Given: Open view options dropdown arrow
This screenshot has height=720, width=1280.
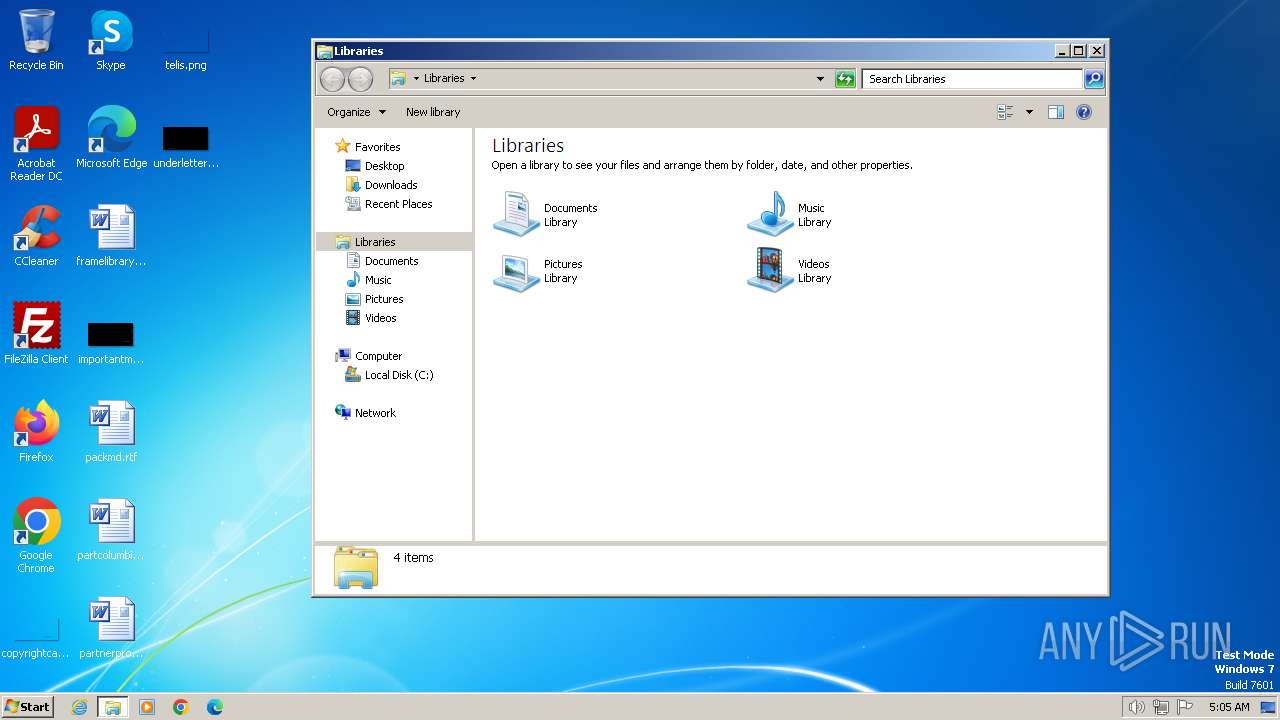Looking at the screenshot, I should click(x=1029, y=112).
